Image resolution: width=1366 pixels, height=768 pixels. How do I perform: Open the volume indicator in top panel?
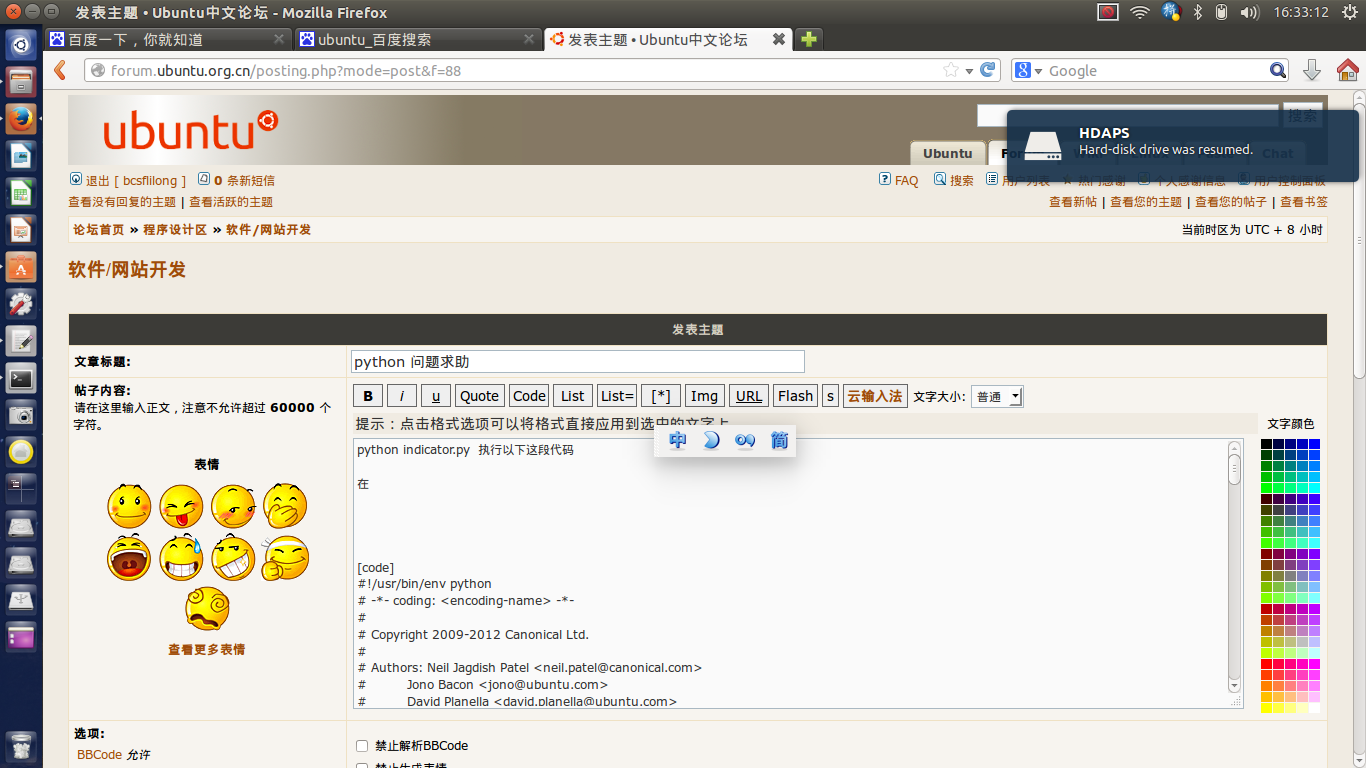point(1249,12)
